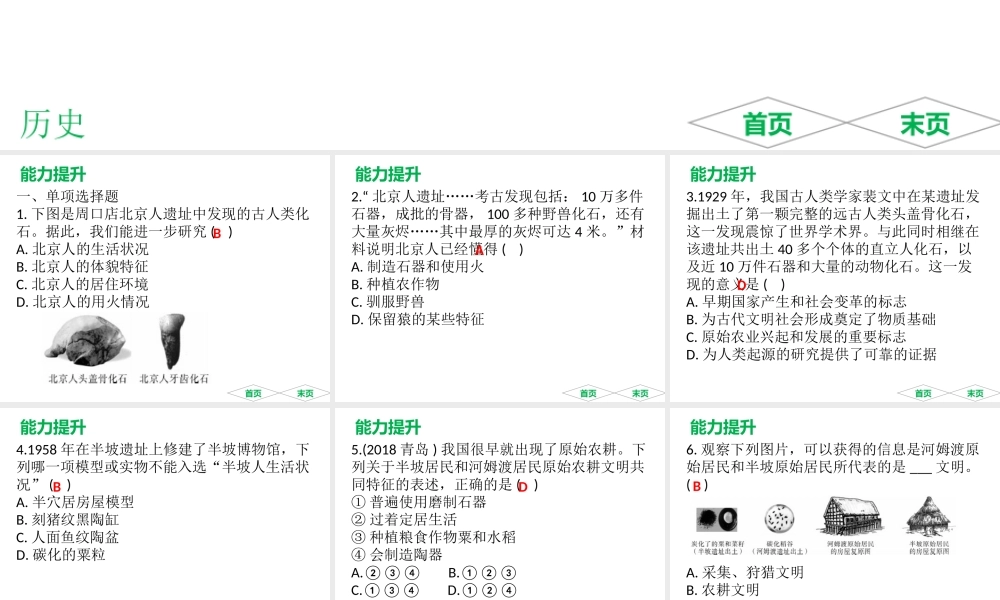The image size is (1000, 600).
Task: Click the red answer B in question 1
Action: 217,233
